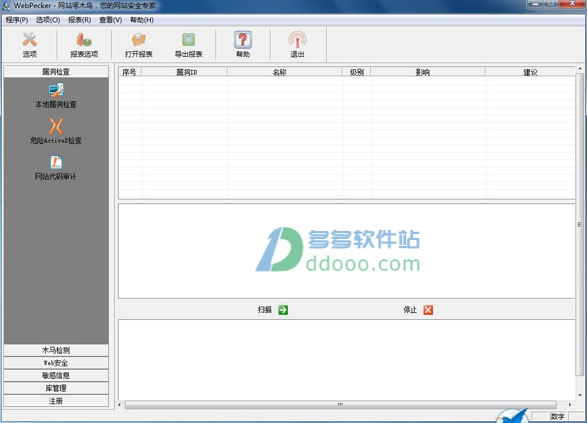Sort by the 建议 column header
587x423 pixels.
point(530,72)
